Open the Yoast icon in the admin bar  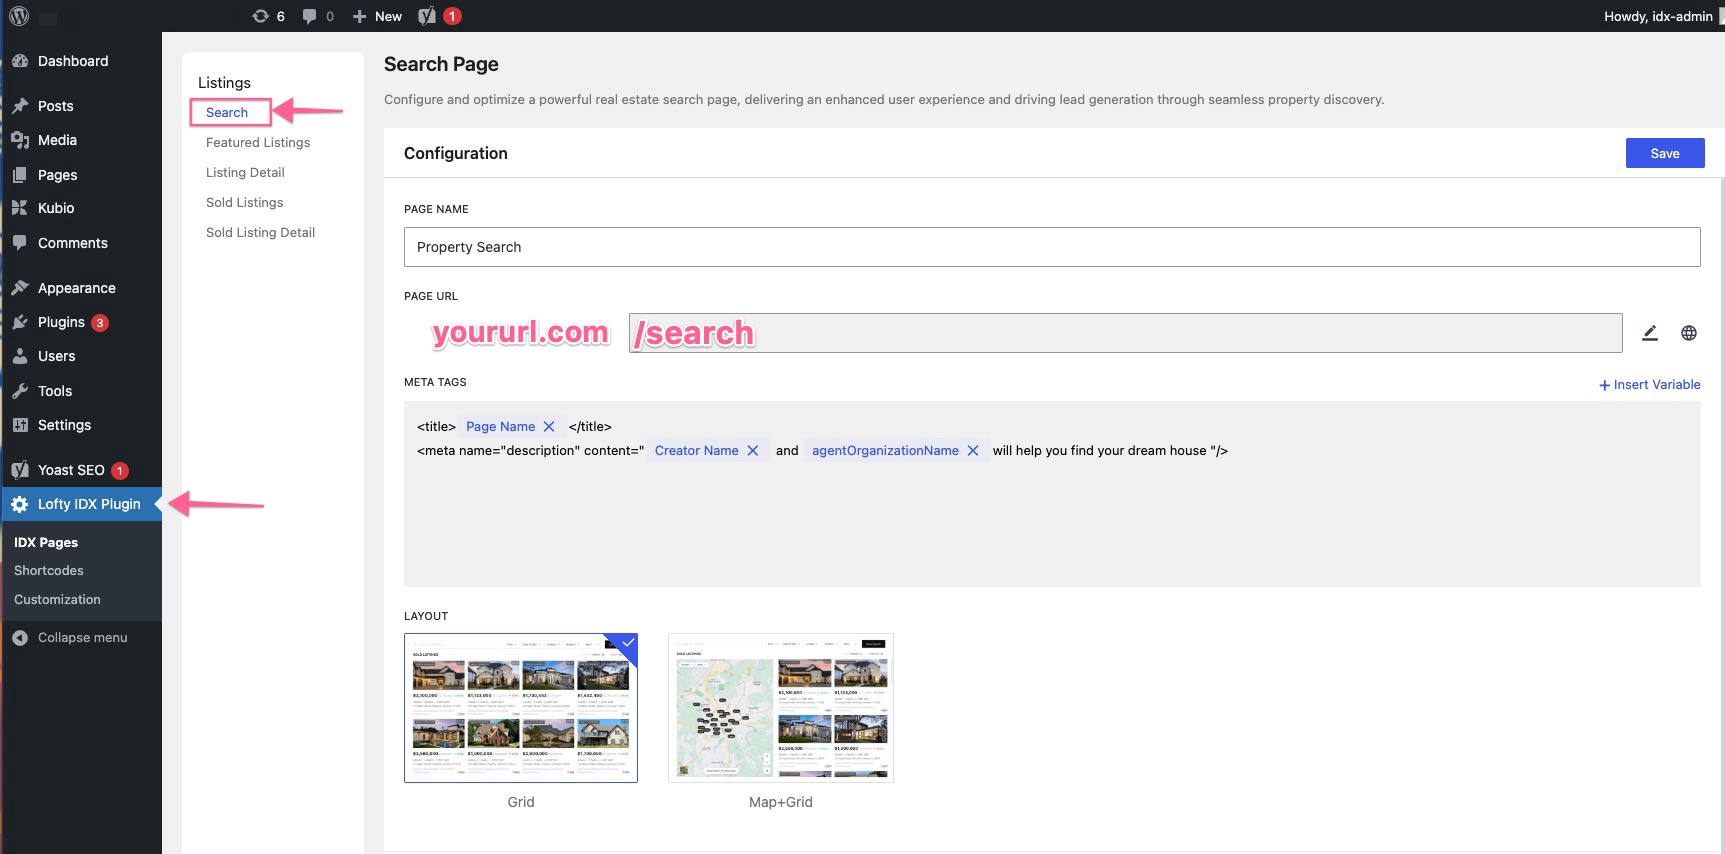pos(427,16)
